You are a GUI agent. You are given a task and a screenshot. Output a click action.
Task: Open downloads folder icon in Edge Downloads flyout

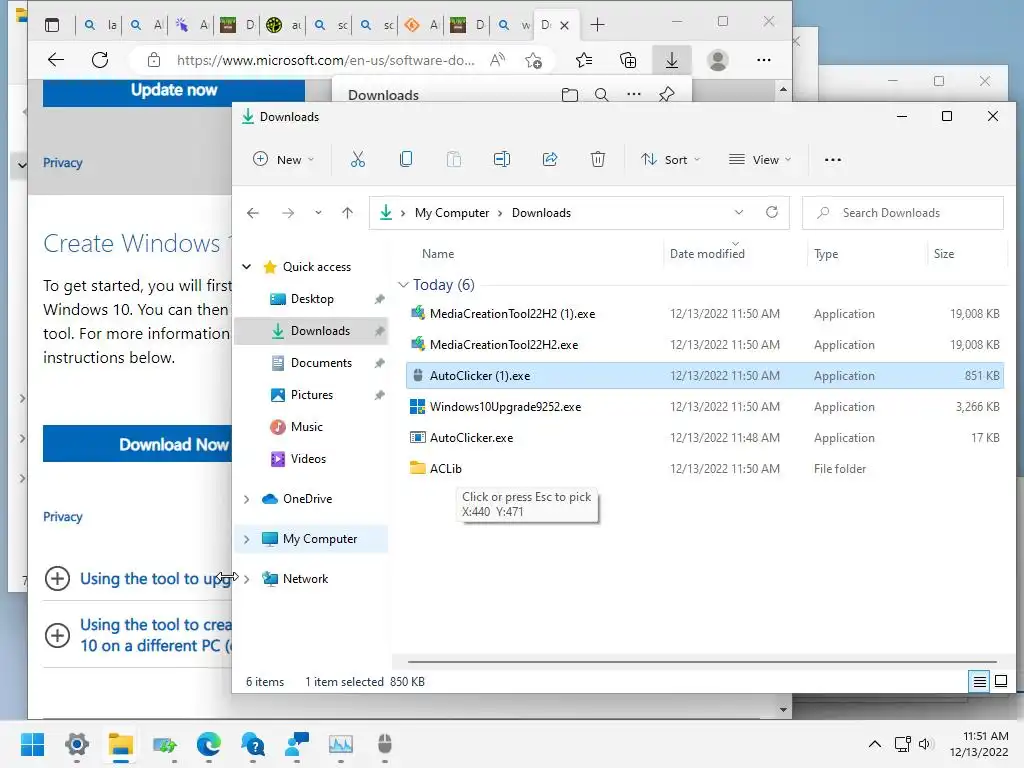tap(569, 95)
